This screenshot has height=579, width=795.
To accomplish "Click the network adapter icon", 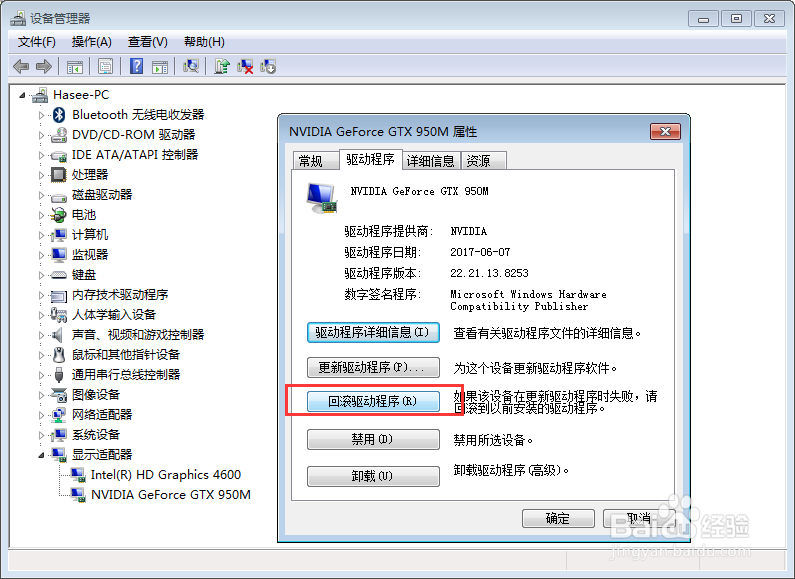I will pos(59,415).
